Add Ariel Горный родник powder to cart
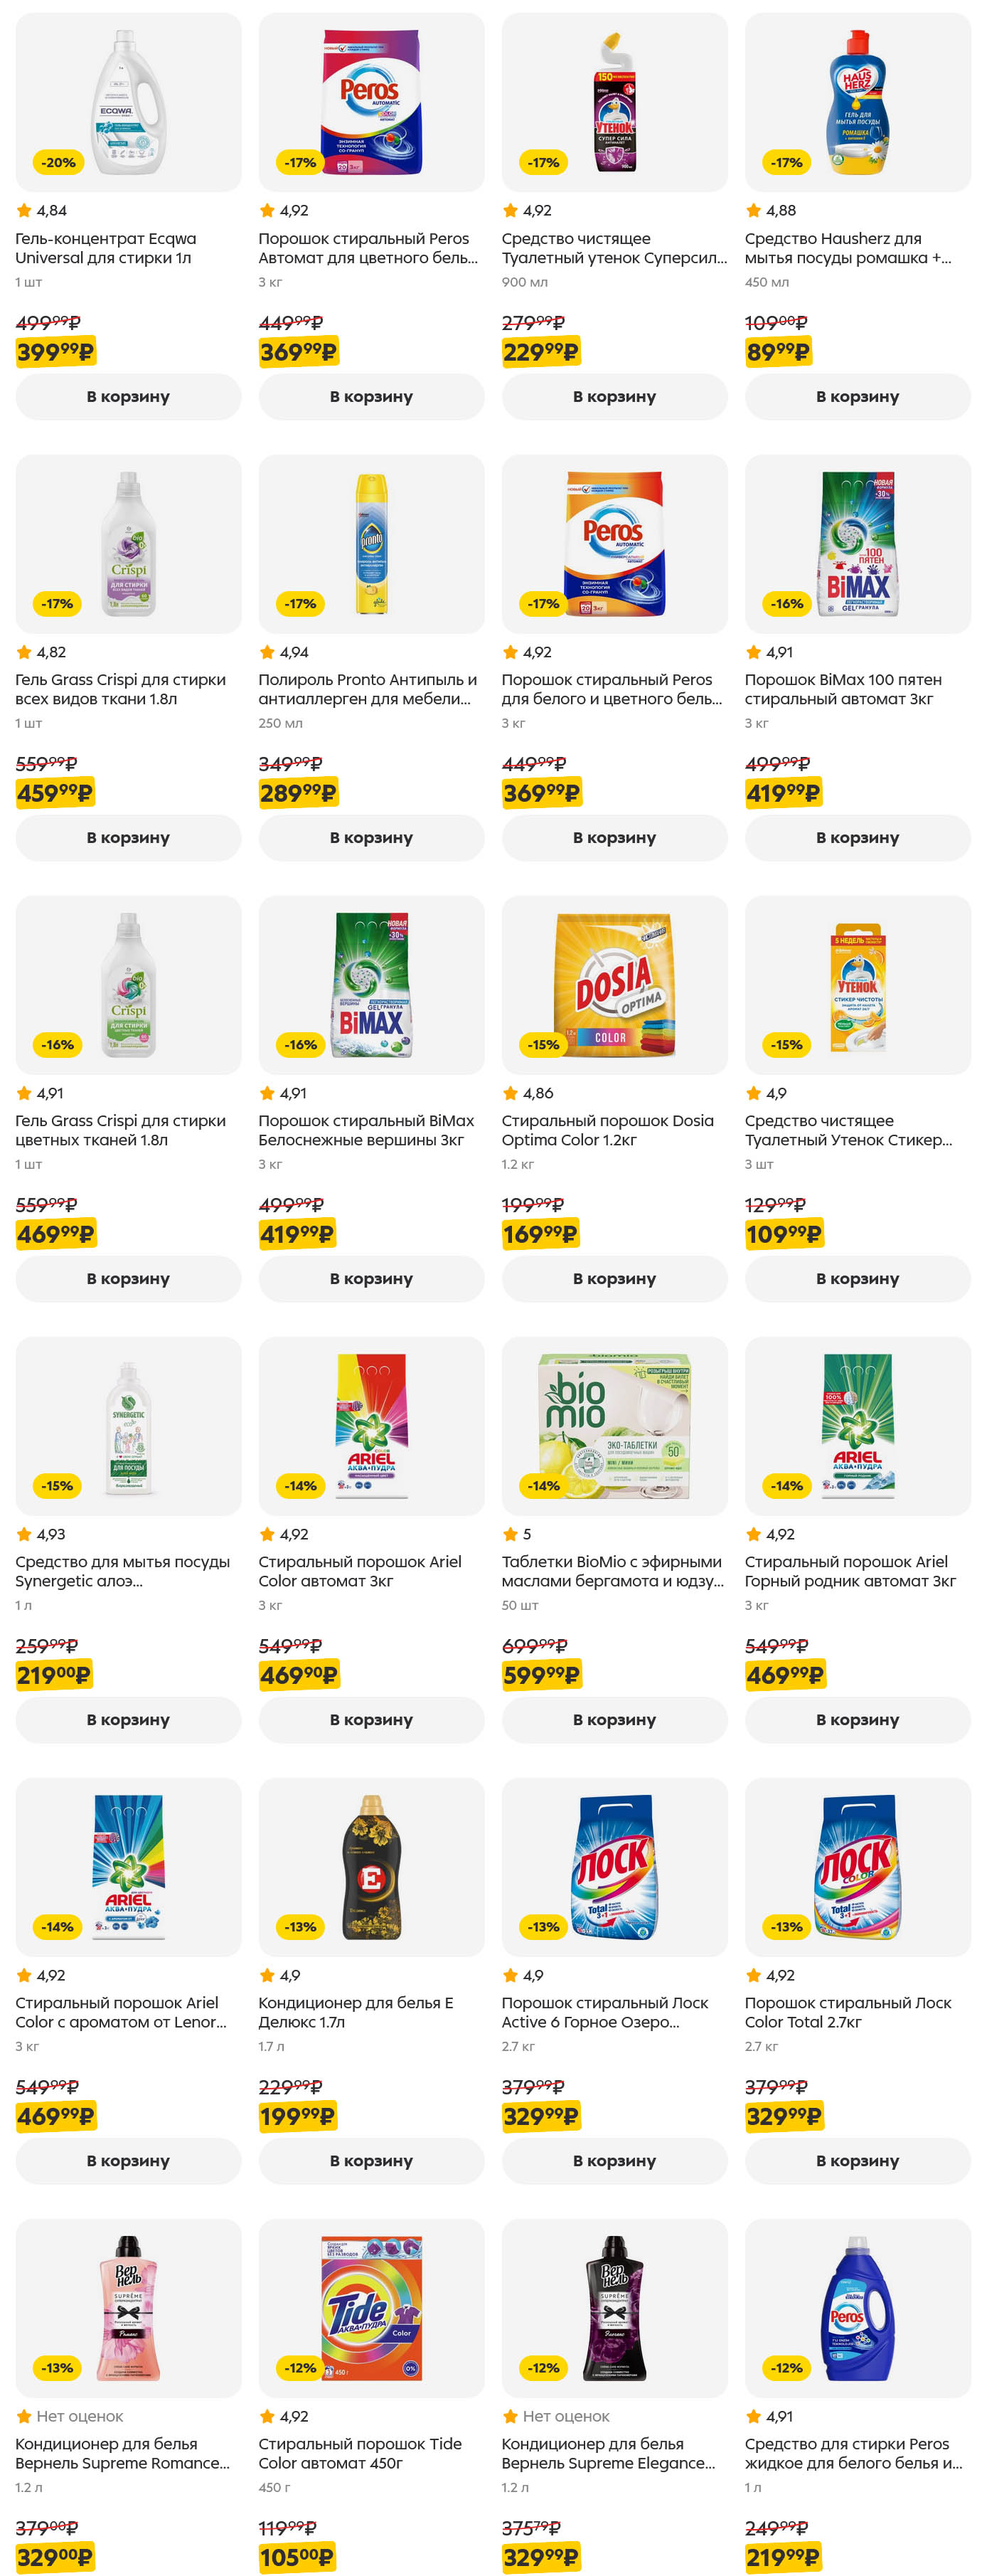This screenshot has width=982, height=2576. pyautogui.click(x=857, y=1719)
